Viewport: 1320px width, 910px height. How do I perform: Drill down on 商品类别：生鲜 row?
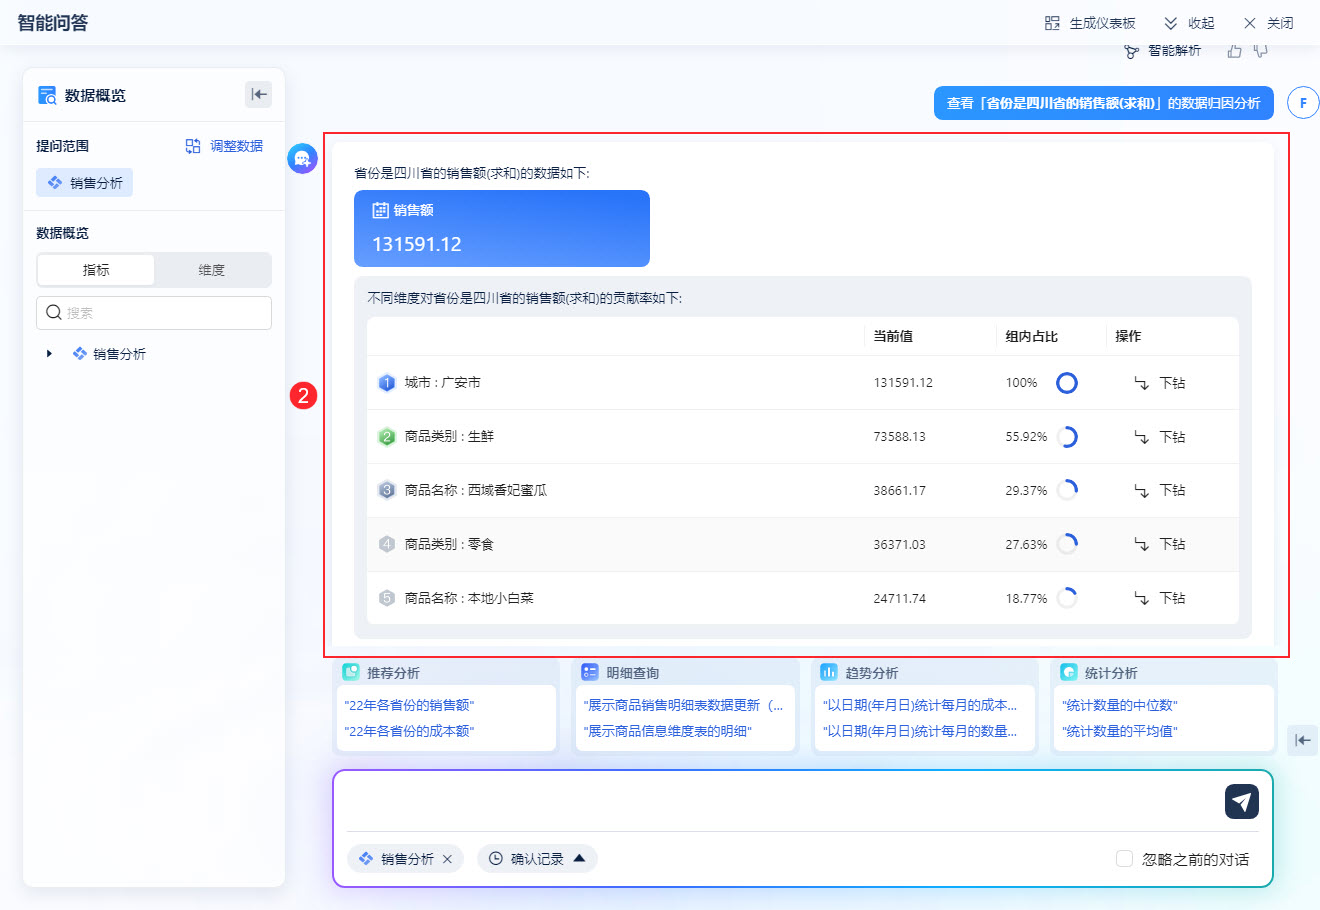1160,437
